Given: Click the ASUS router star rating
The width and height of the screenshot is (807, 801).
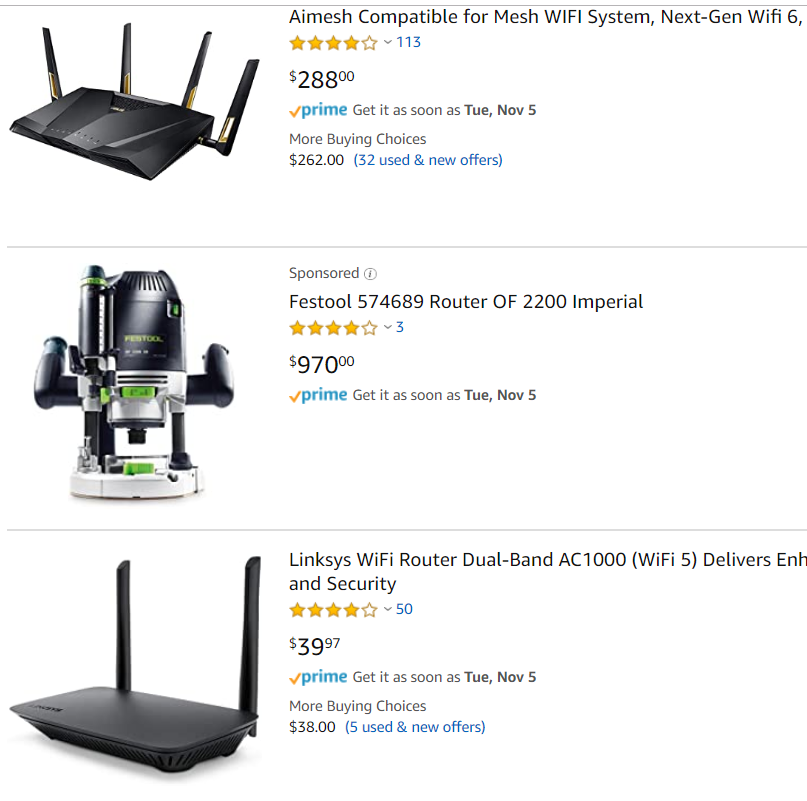Looking at the screenshot, I should tap(333, 43).
